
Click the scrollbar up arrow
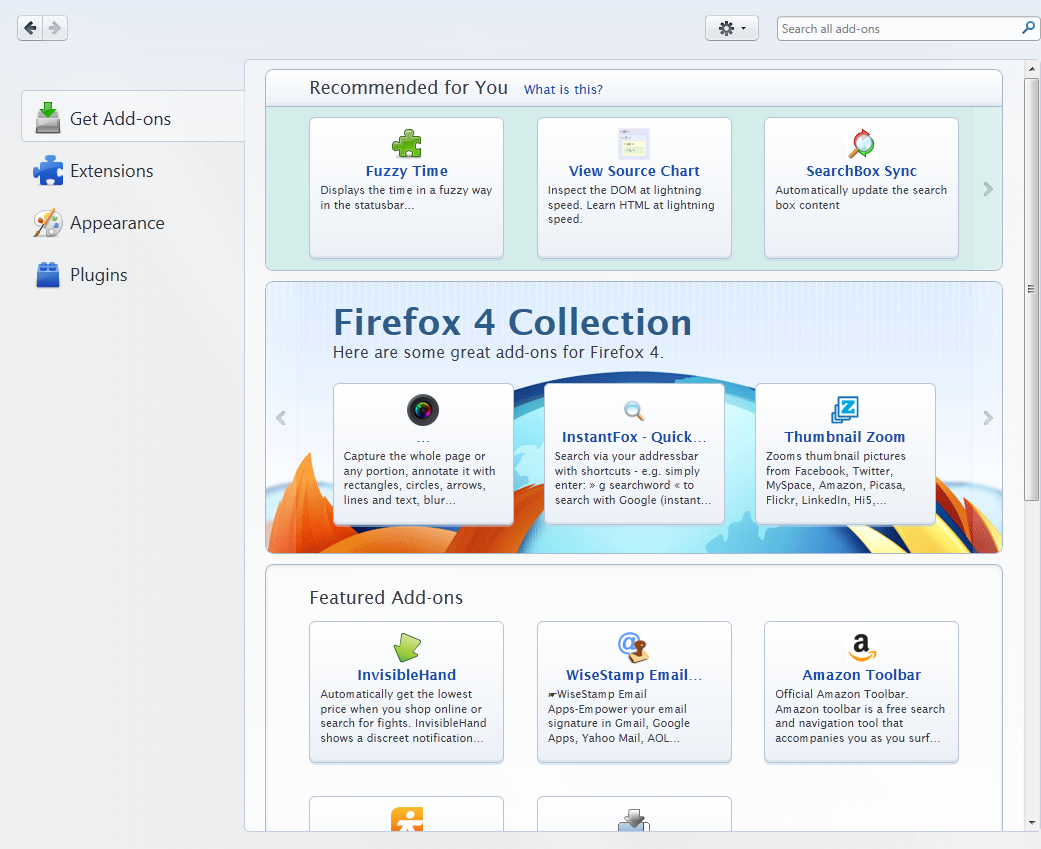pyautogui.click(x=1032, y=68)
